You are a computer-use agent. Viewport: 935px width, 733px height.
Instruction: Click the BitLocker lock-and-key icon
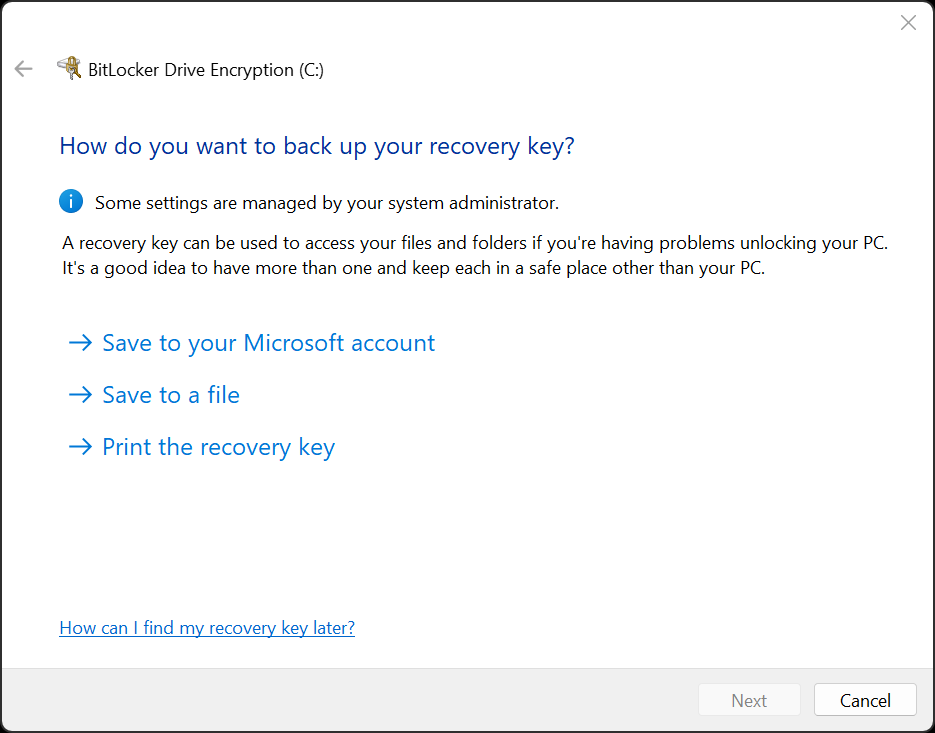(x=70, y=68)
